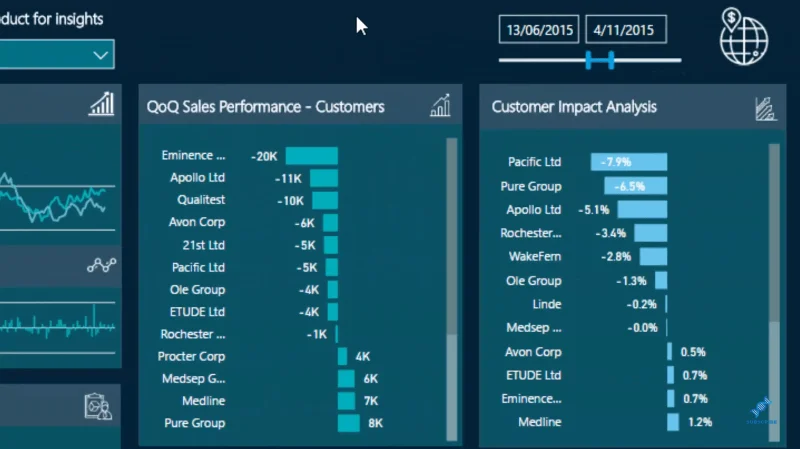Click Ole Group label in Impact Analysis
Screen dimensions: 800x449
point(534,281)
